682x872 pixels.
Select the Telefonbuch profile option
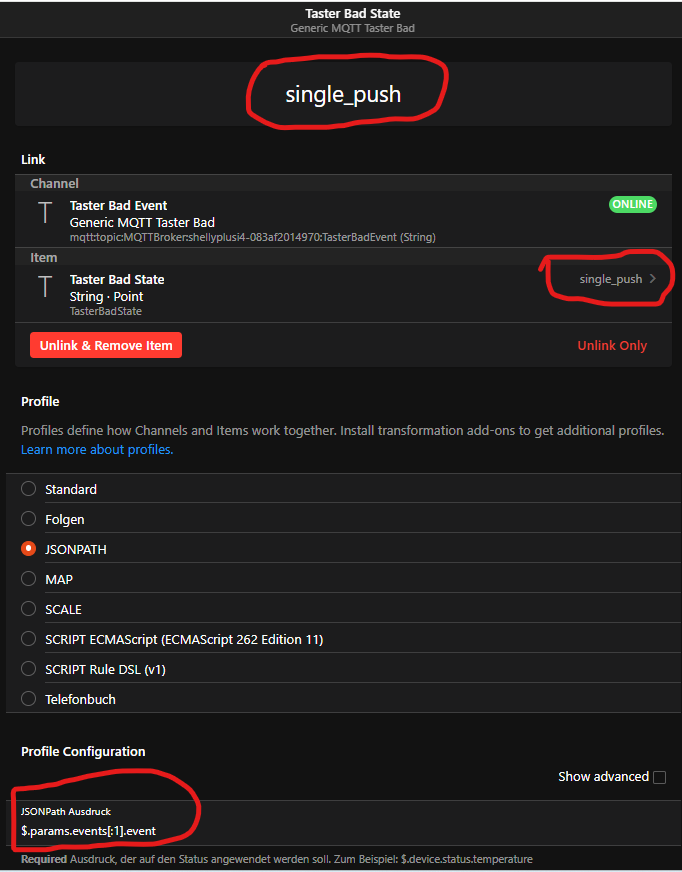click(x=28, y=699)
